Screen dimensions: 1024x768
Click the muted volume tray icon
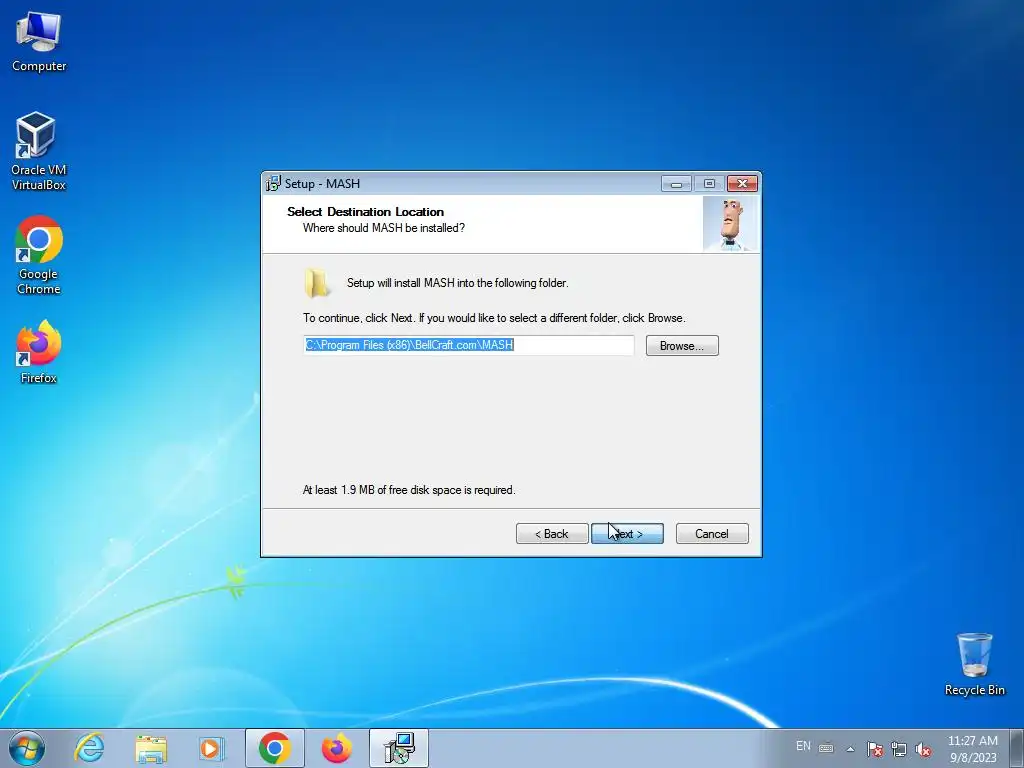point(923,749)
